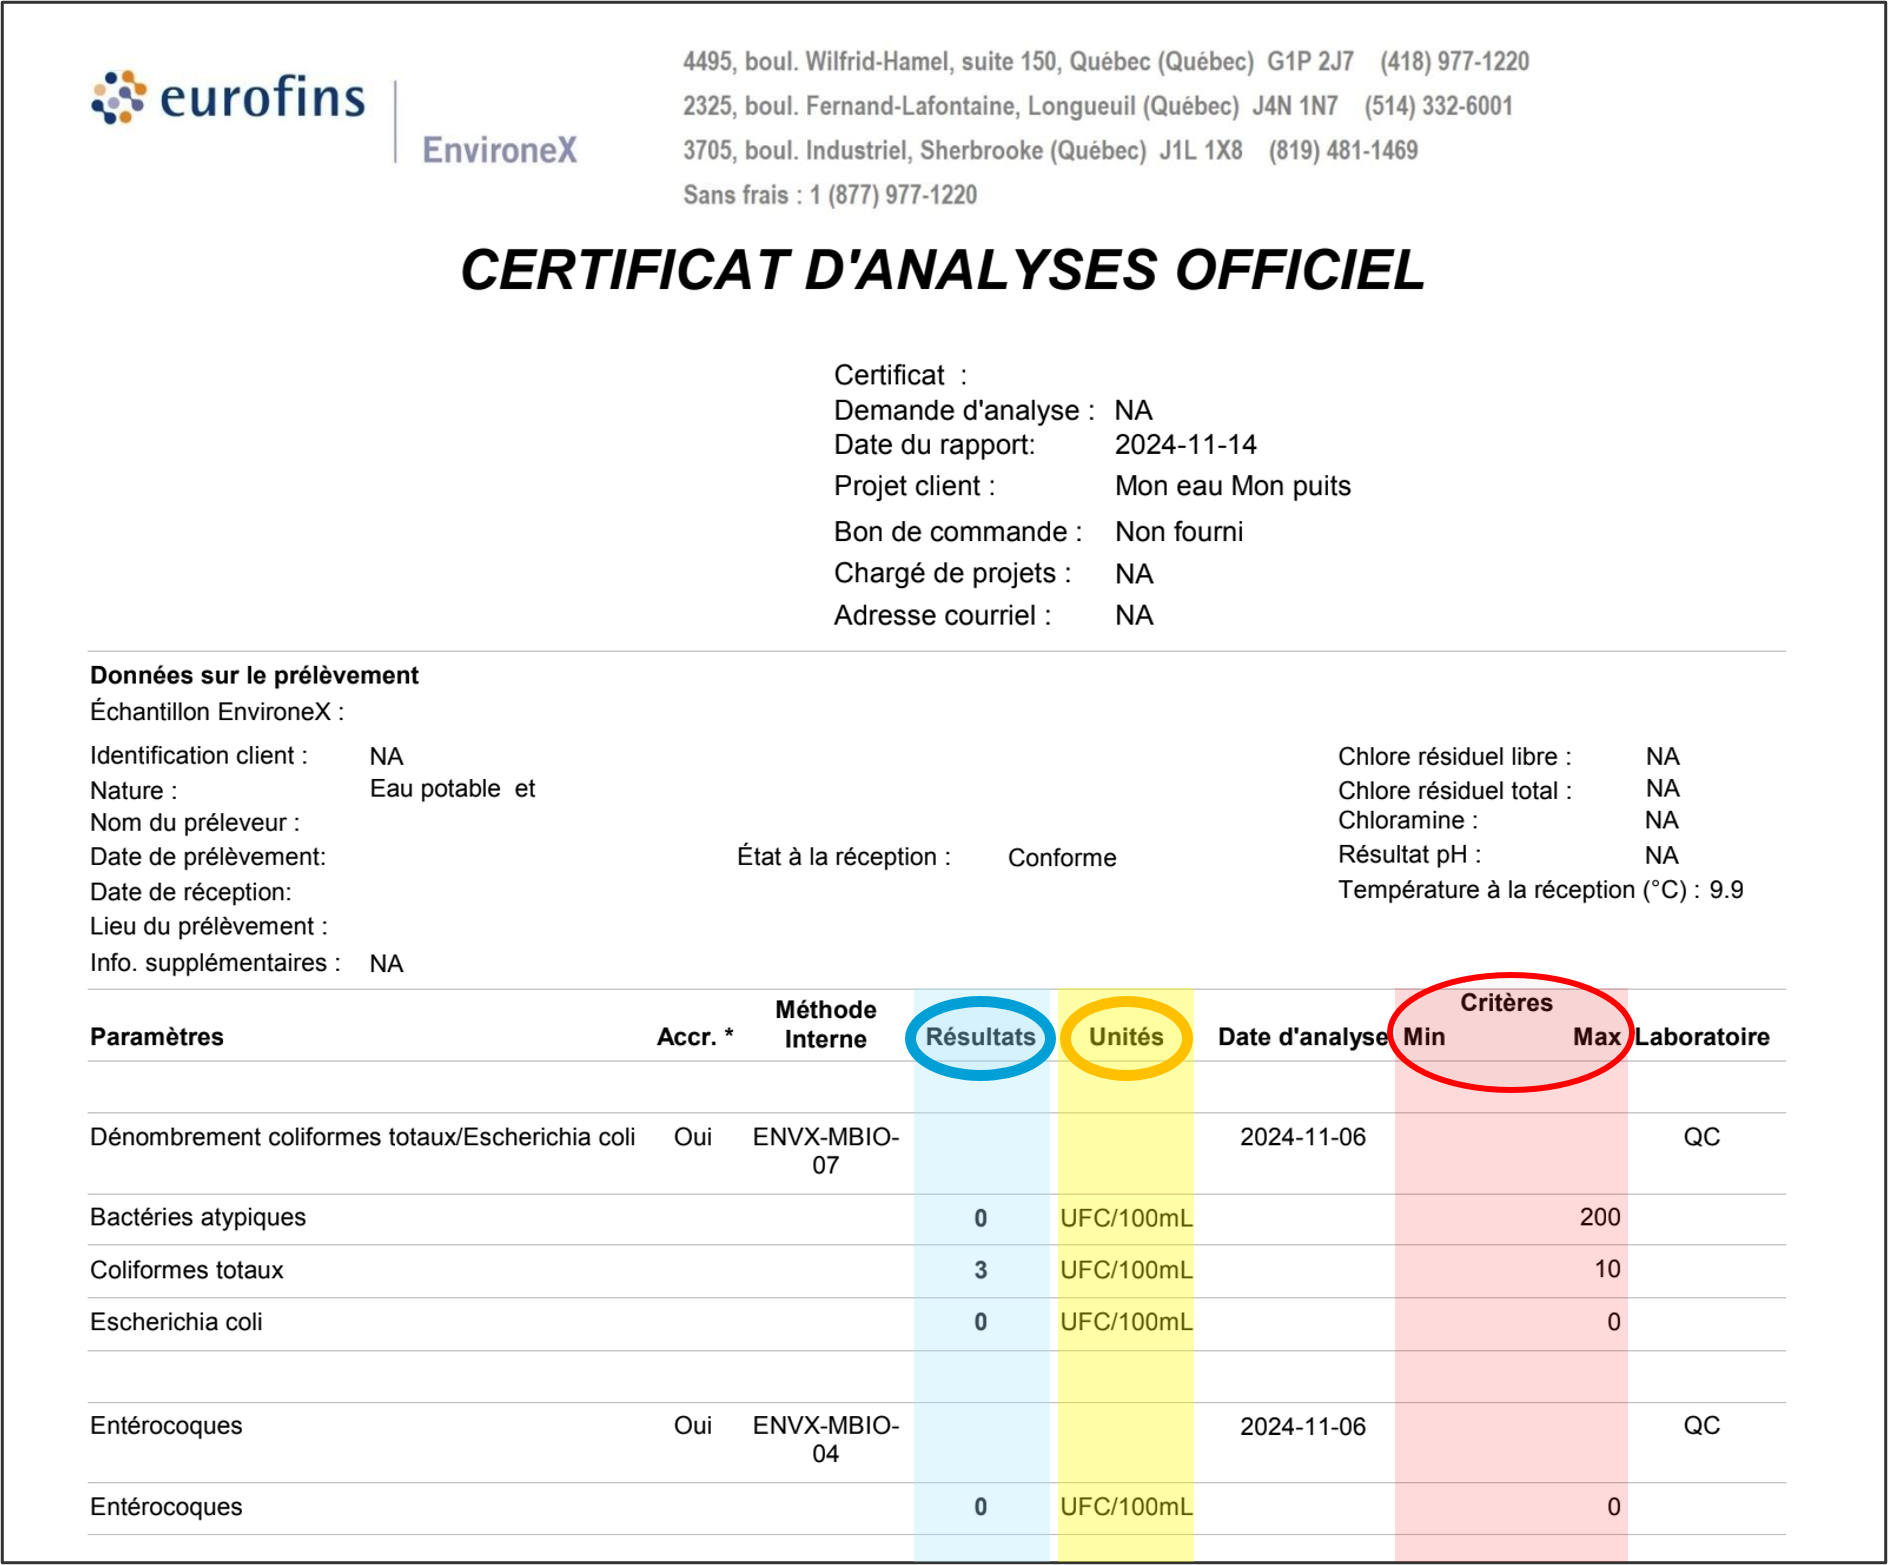Click the Québec office phone number (418) 977-1220
Image resolution: width=1888 pixels, height=1565 pixels.
click(1454, 62)
